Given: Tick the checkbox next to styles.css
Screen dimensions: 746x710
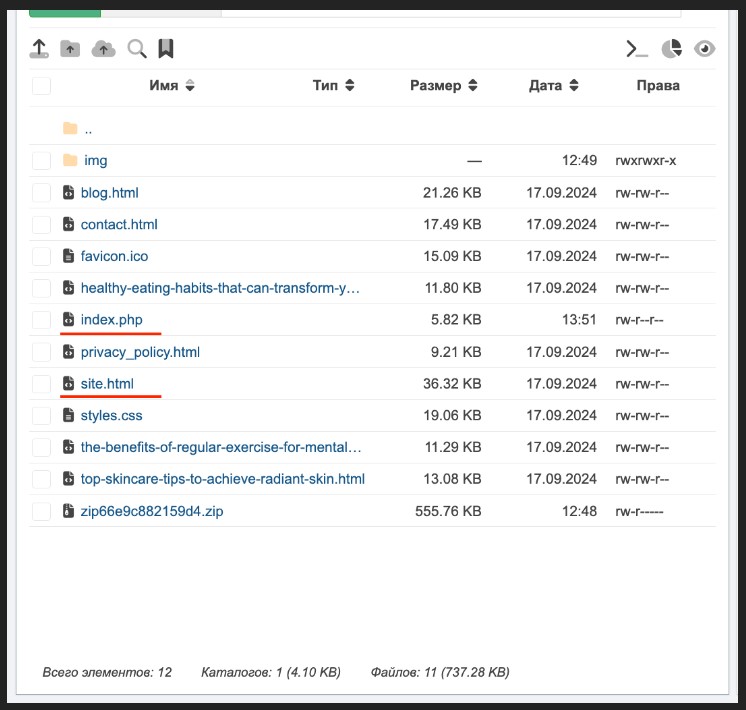Looking at the screenshot, I should 41,415.
